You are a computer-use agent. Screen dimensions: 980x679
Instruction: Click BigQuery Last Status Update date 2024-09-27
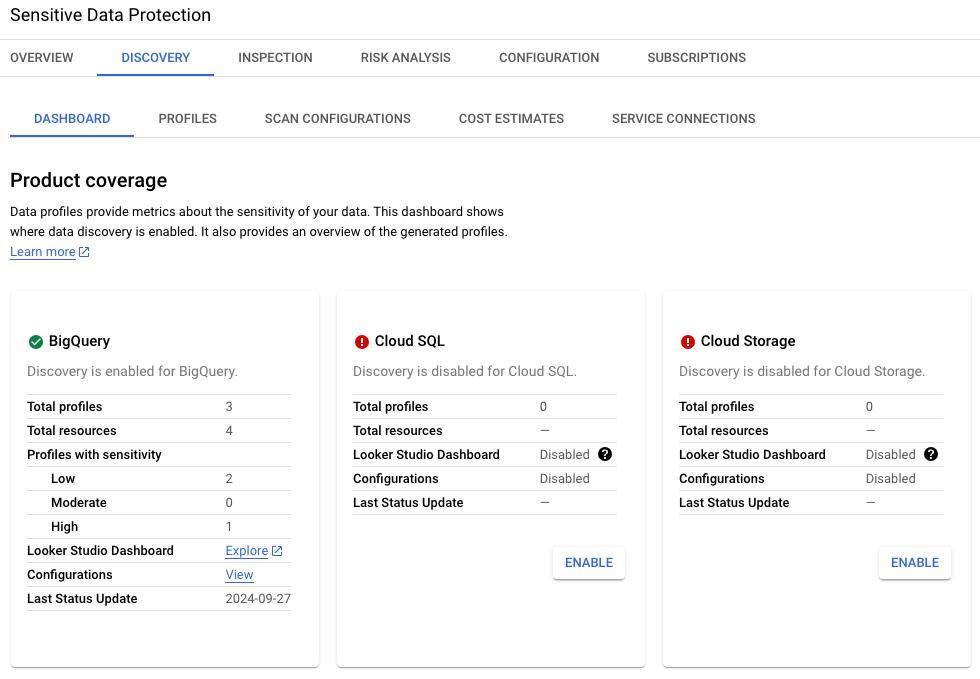click(258, 599)
